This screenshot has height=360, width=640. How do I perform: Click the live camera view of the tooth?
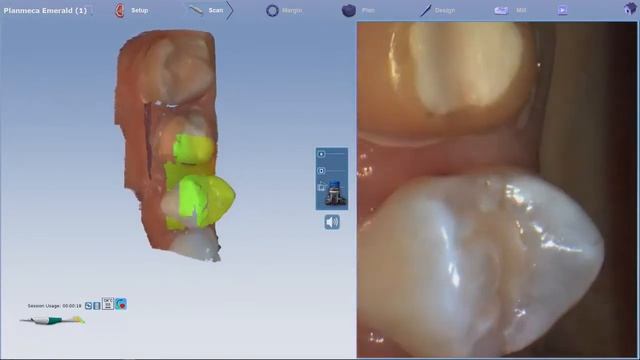[497, 190]
